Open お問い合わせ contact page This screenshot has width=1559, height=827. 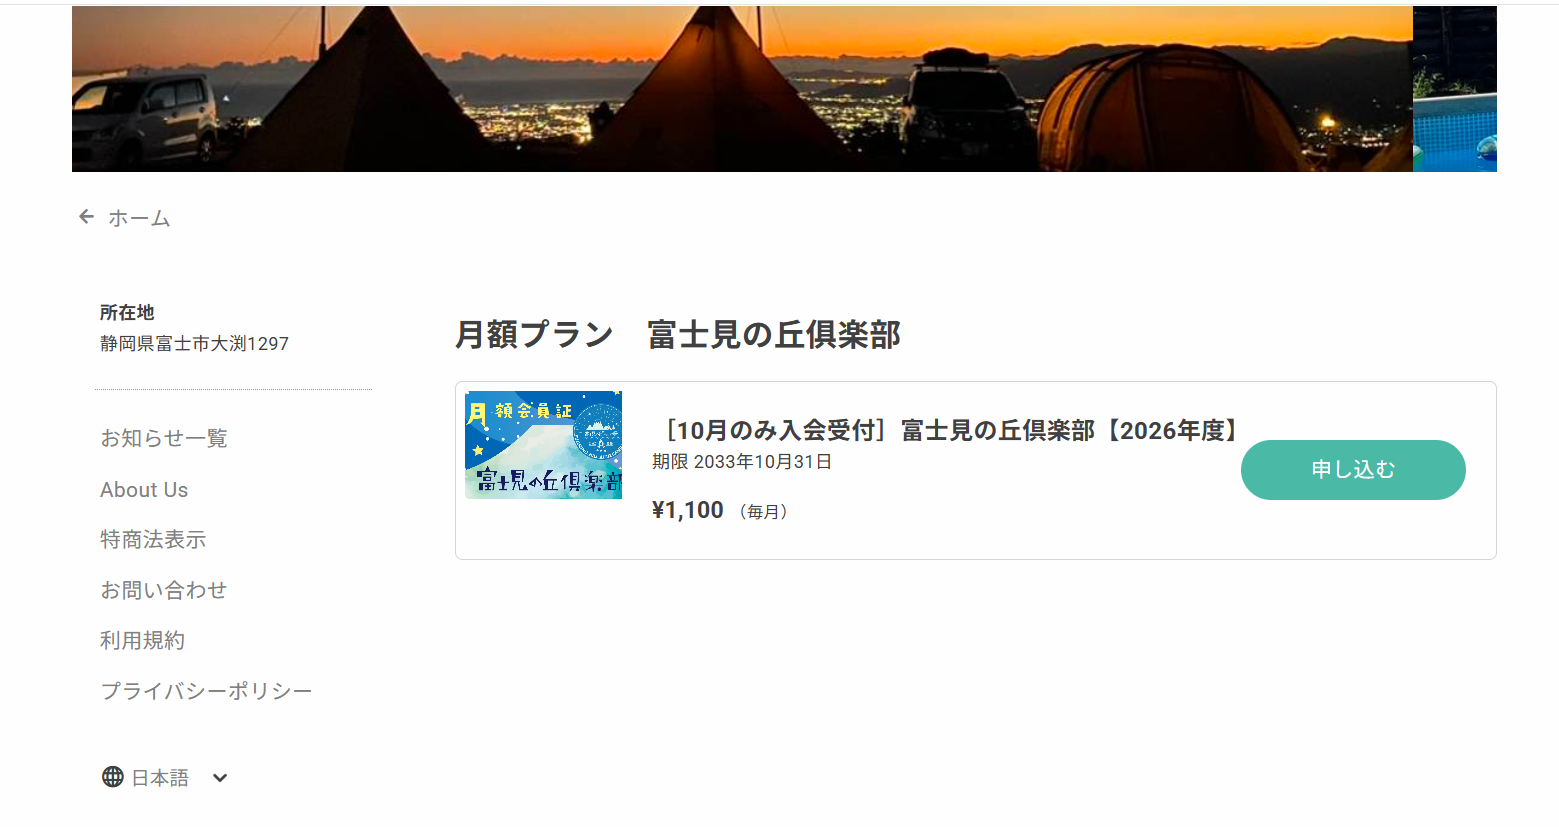pyautogui.click(x=164, y=590)
